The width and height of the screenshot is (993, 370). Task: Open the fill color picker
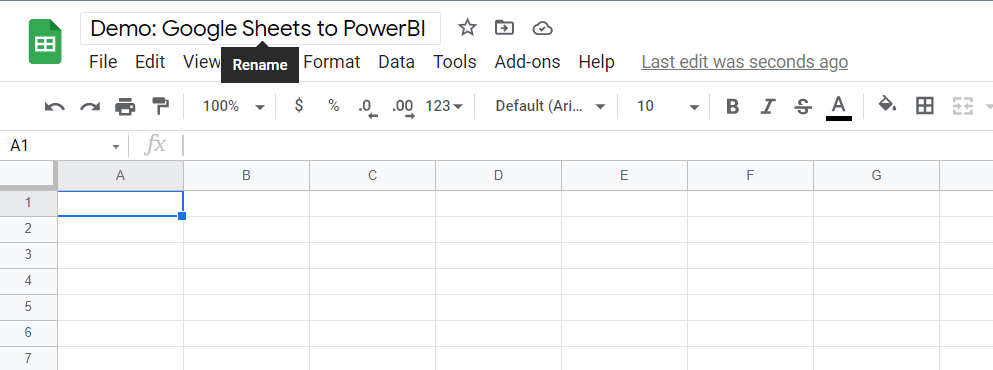click(x=887, y=105)
